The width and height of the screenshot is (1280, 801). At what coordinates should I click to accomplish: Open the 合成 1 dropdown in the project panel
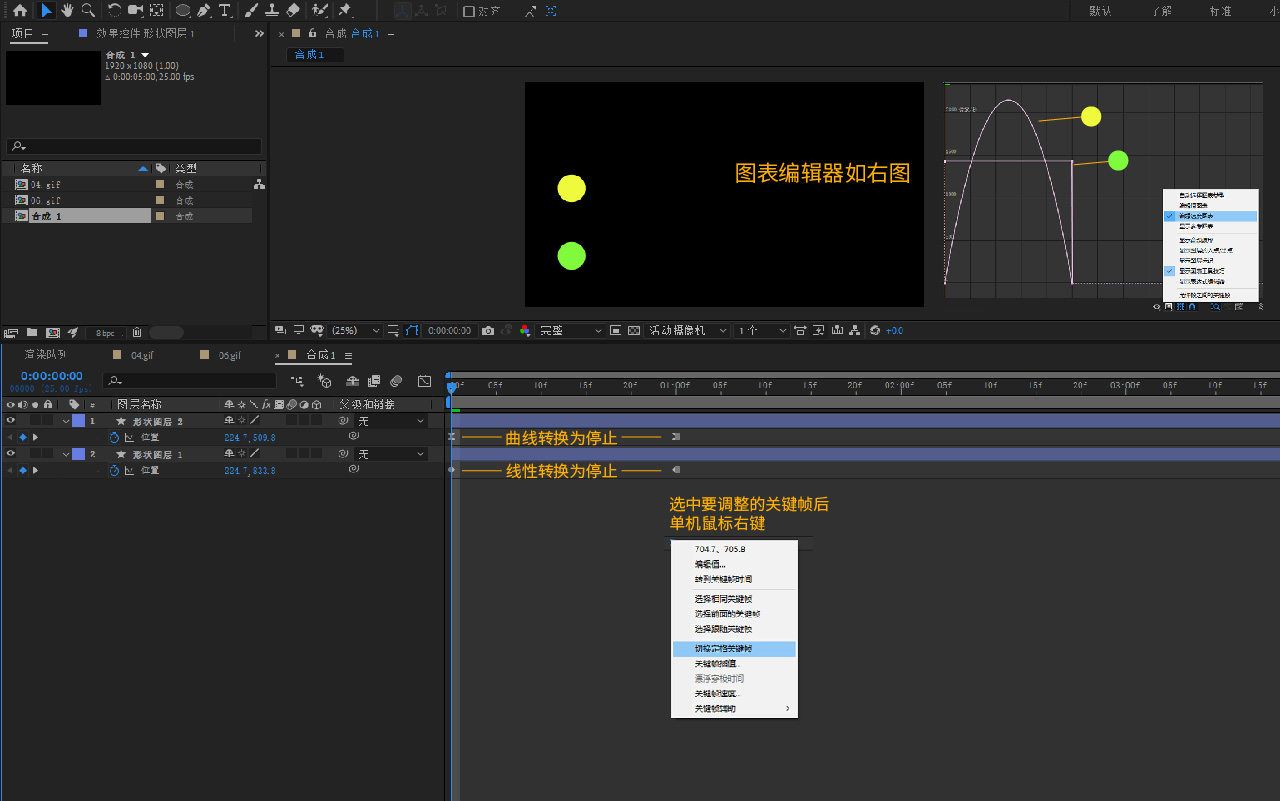click(145, 54)
